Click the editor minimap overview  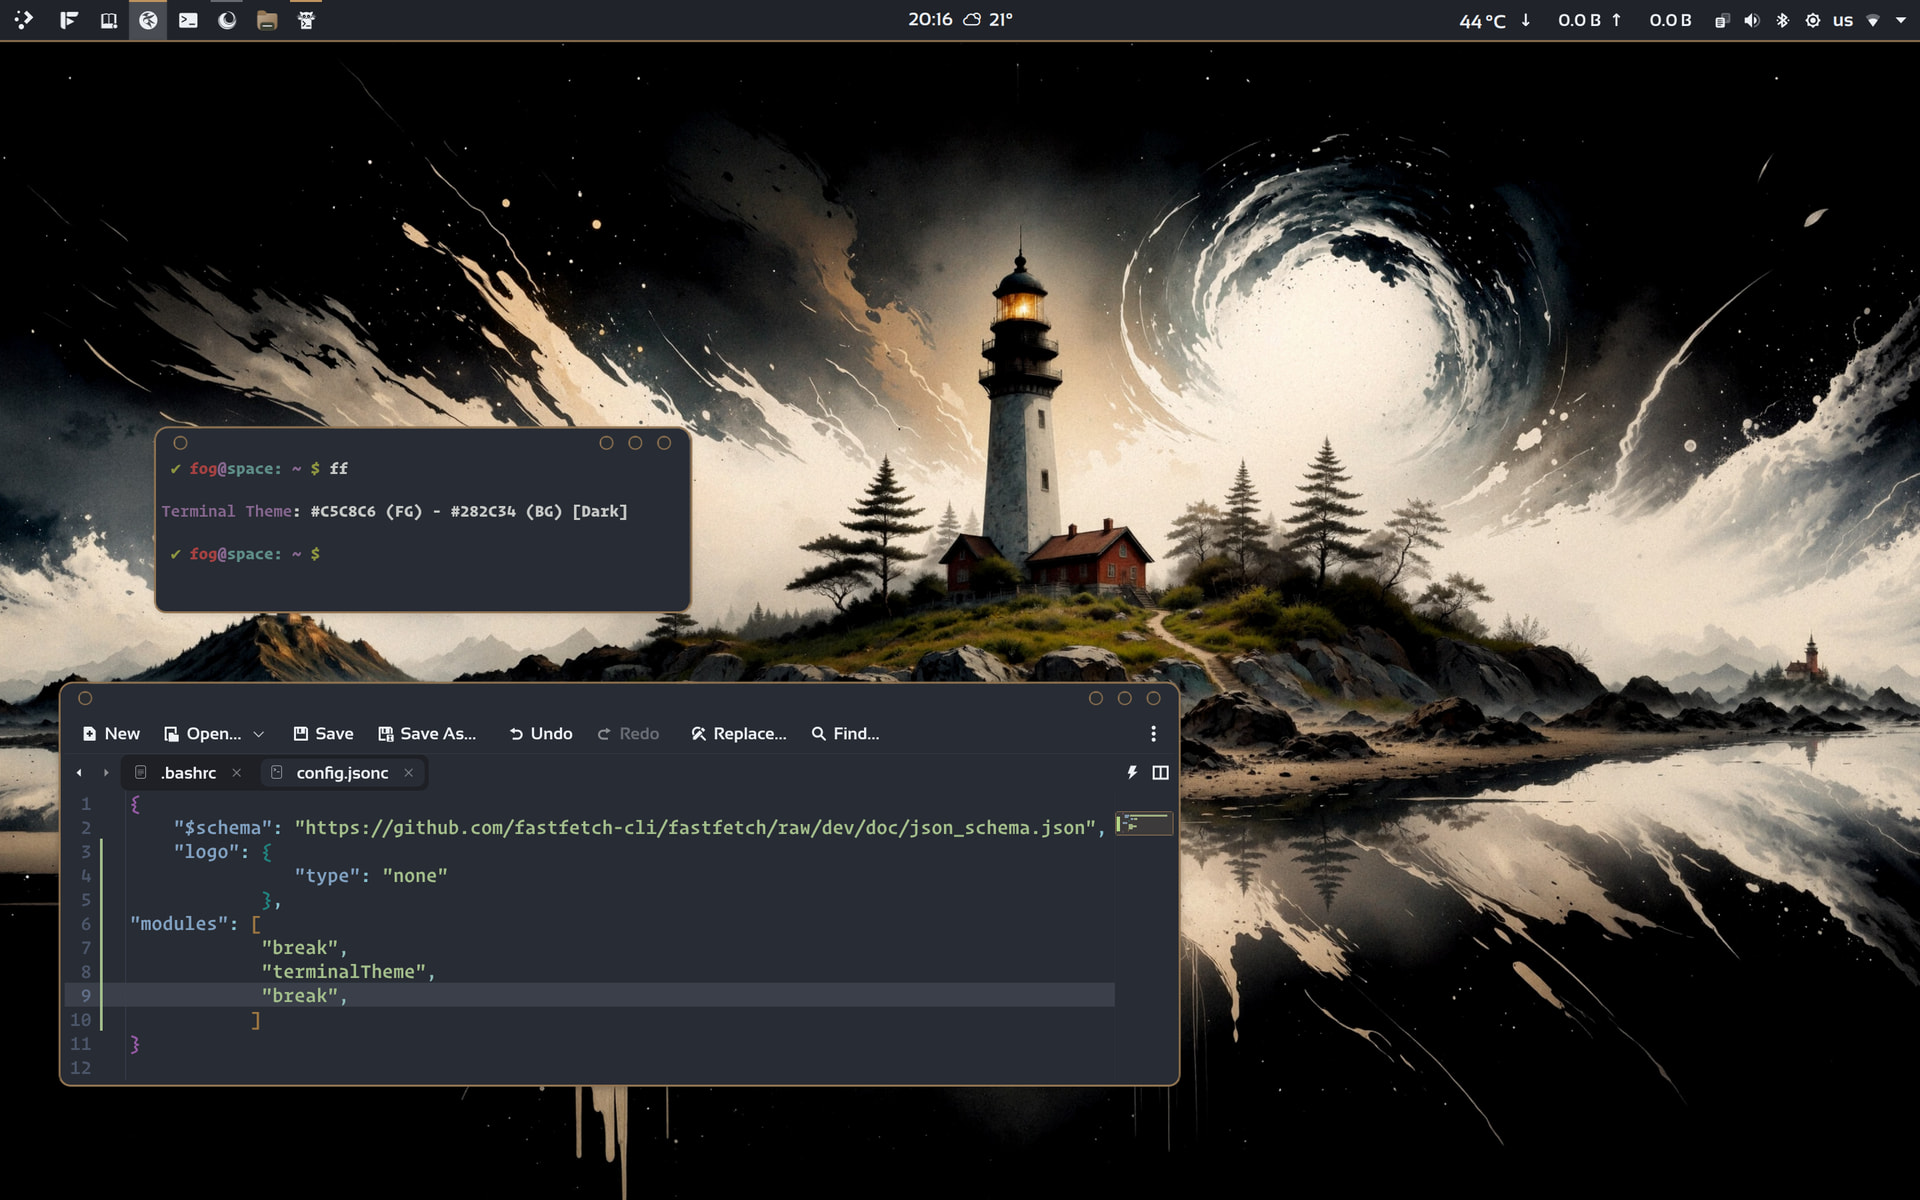(x=1144, y=824)
